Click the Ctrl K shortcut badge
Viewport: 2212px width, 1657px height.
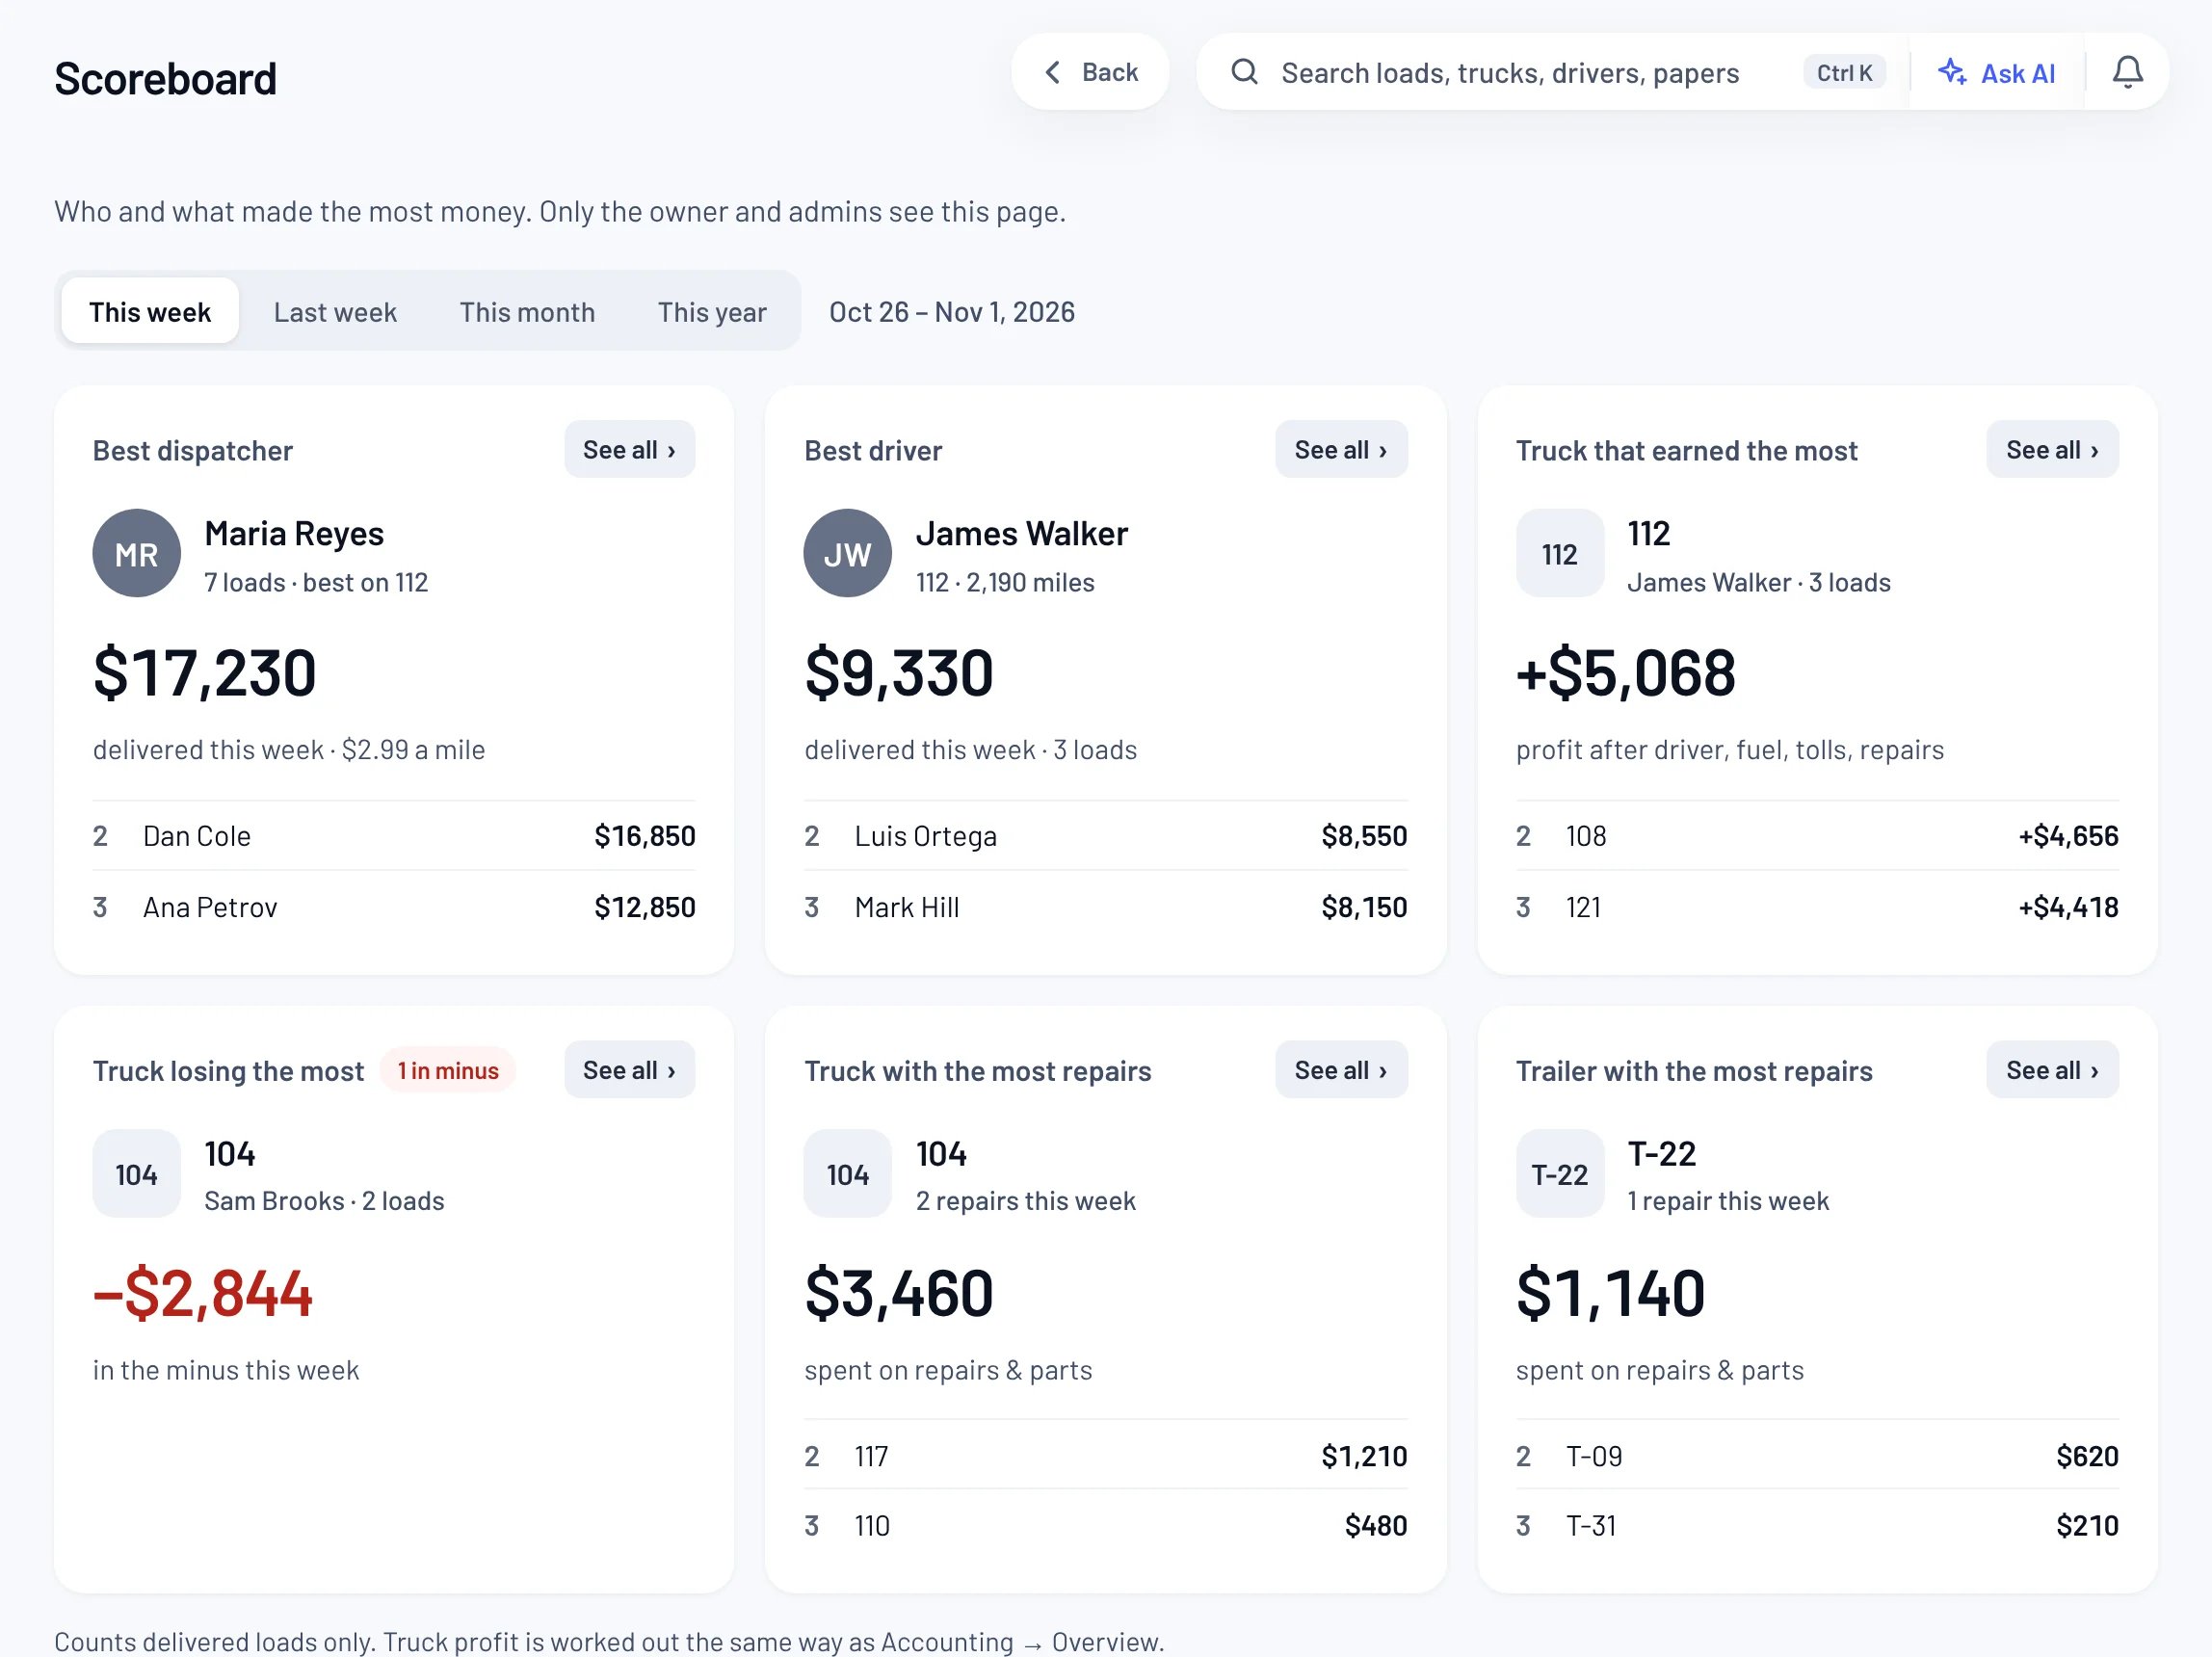pyautogui.click(x=1844, y=73)
